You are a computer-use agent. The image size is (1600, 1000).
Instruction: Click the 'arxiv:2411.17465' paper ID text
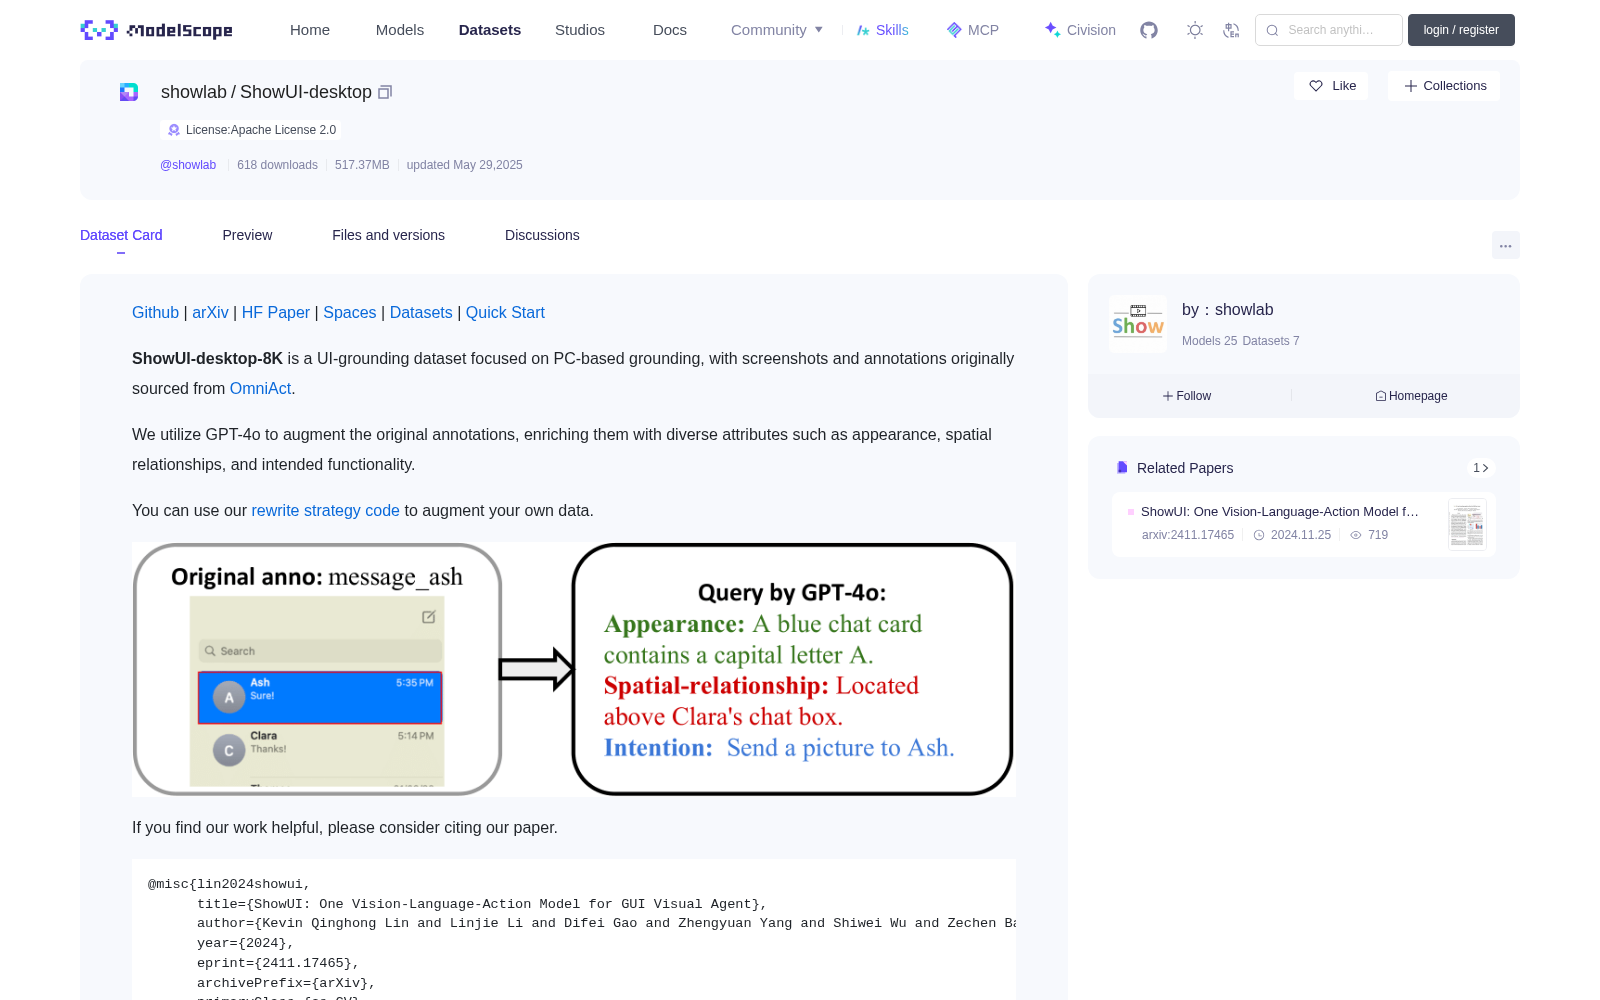tap(1187, 535)
